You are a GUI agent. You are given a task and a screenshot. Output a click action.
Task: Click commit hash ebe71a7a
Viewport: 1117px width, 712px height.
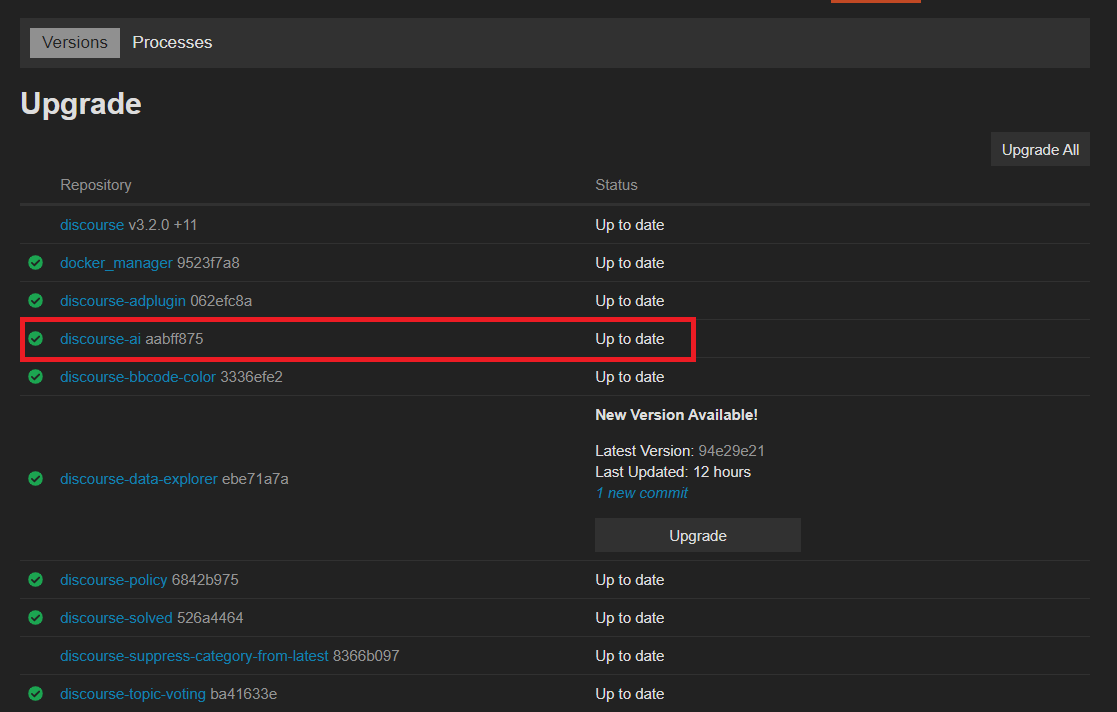coord(255,479)
